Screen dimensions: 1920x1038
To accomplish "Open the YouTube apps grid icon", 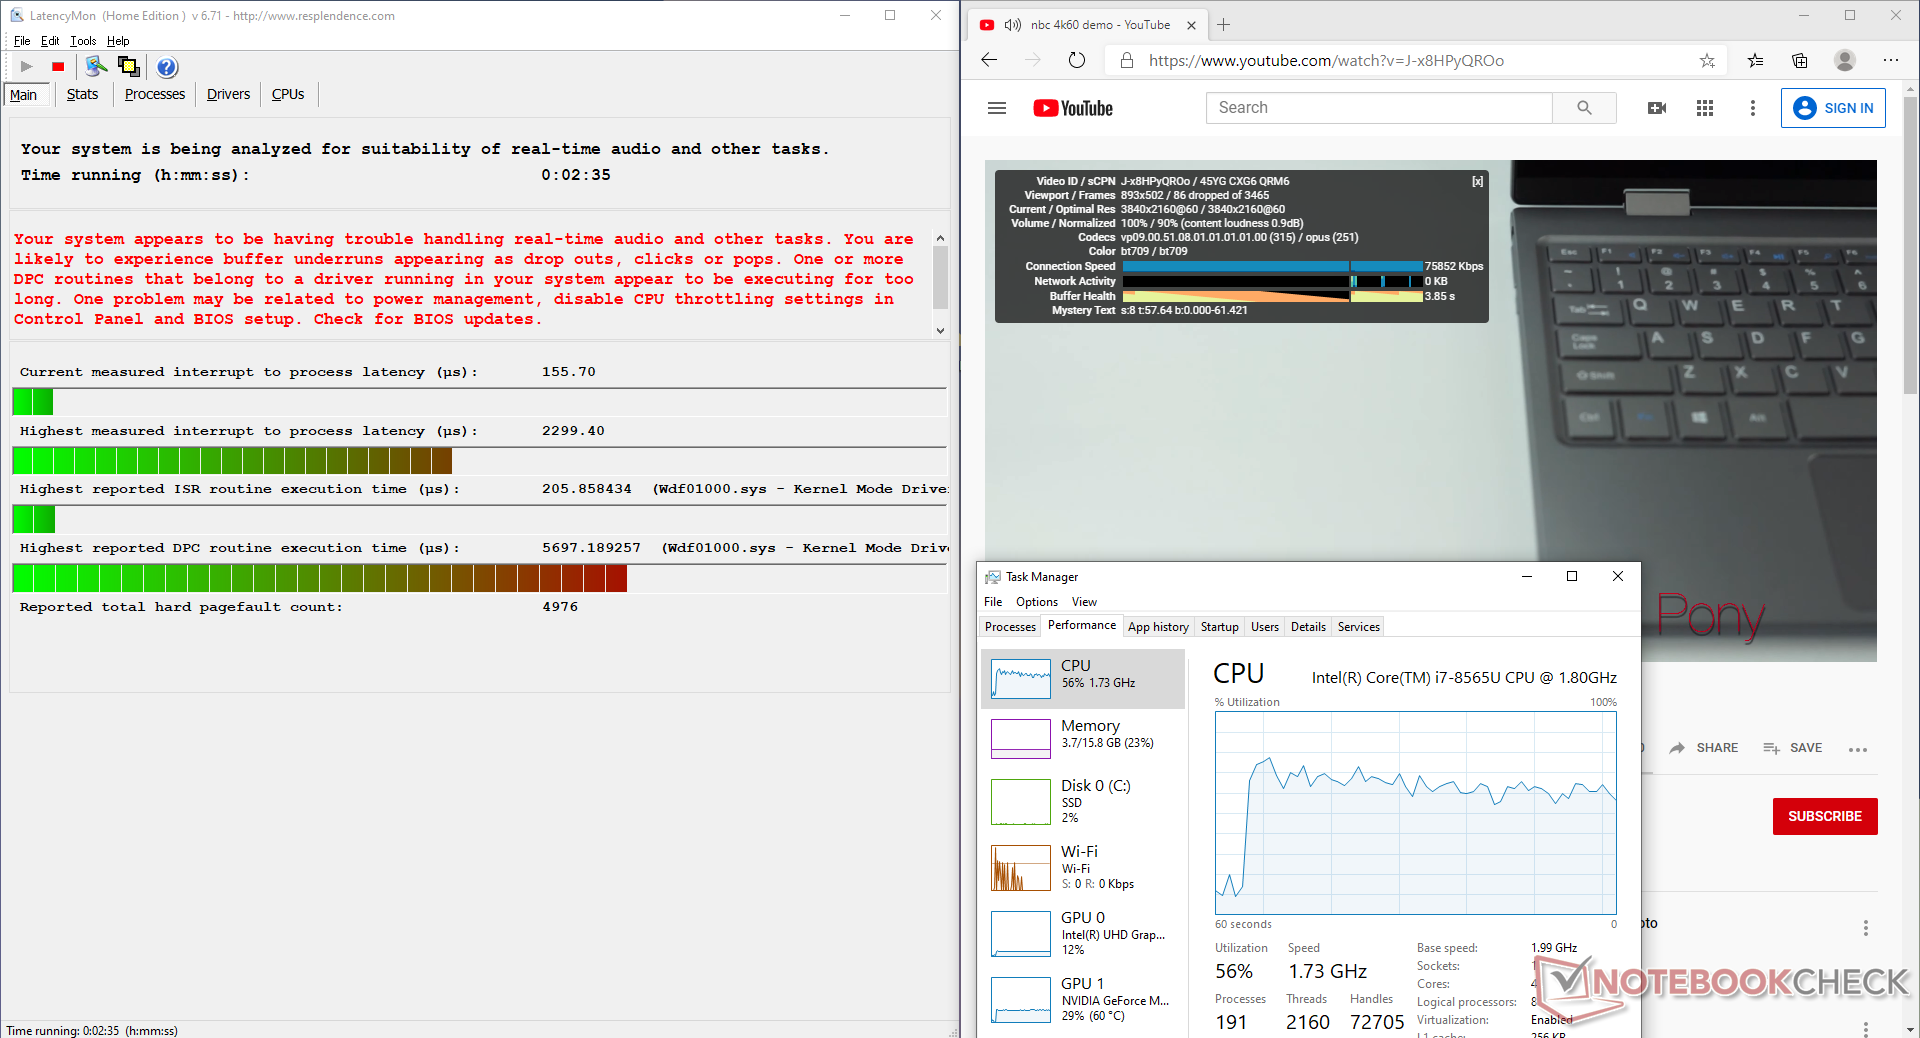I will (x=1705, y=108).
